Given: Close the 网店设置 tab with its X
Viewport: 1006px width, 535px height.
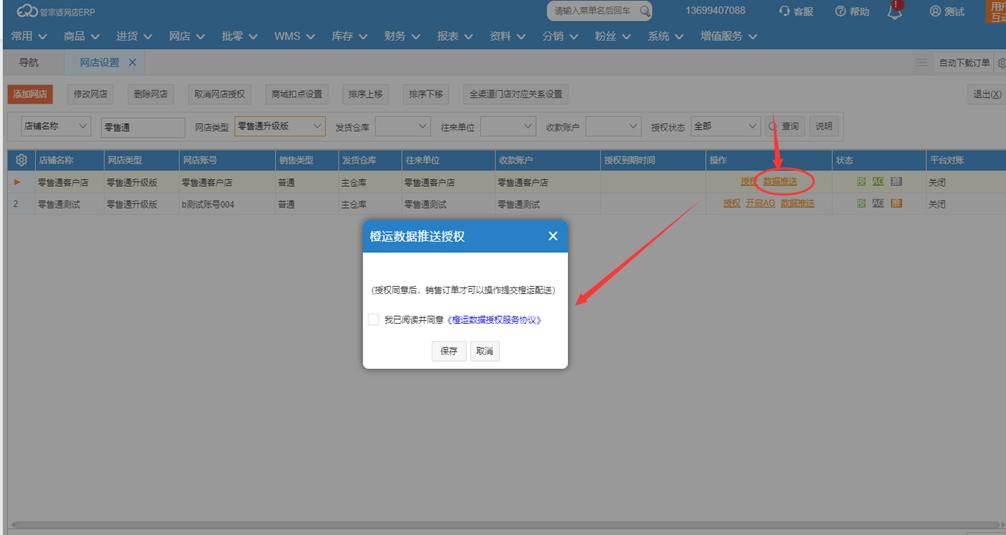Looking at the screenshot, I should point(132,62).
